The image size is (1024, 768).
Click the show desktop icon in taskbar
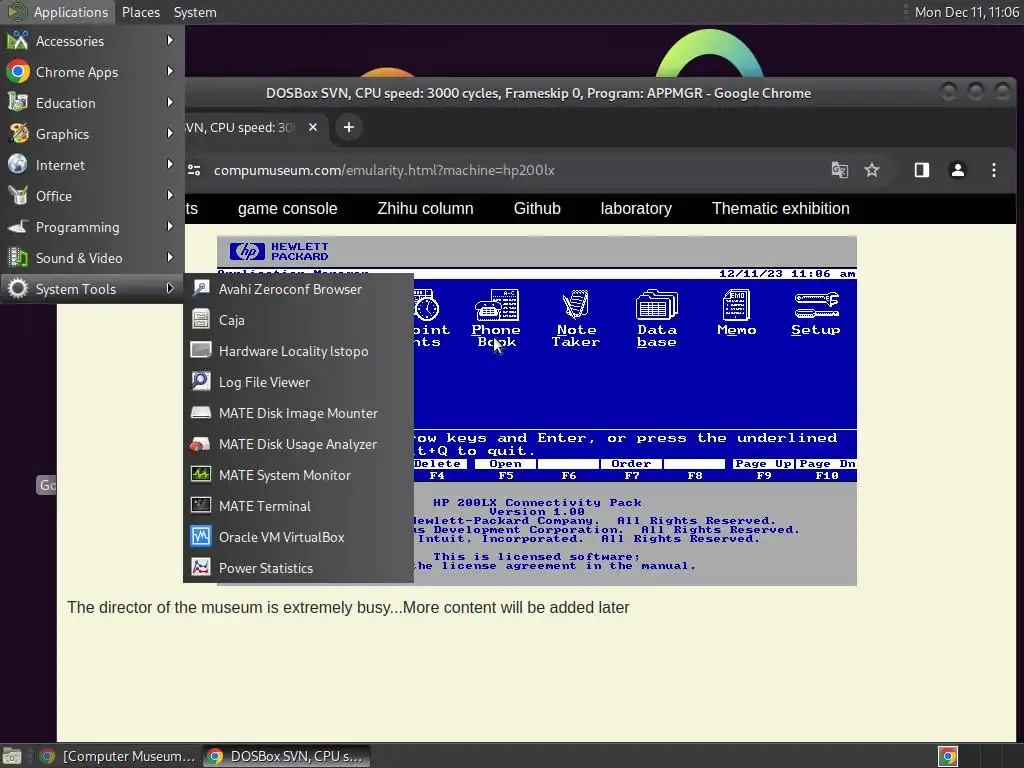12,756
